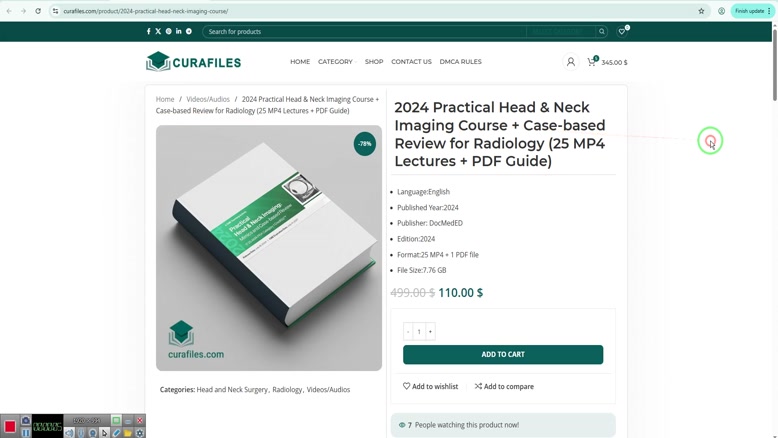The height and width of the screenshot is (438, 778).
Task: Open the shopping cart showing 345.00 $
Action: (x=607, y=62)
